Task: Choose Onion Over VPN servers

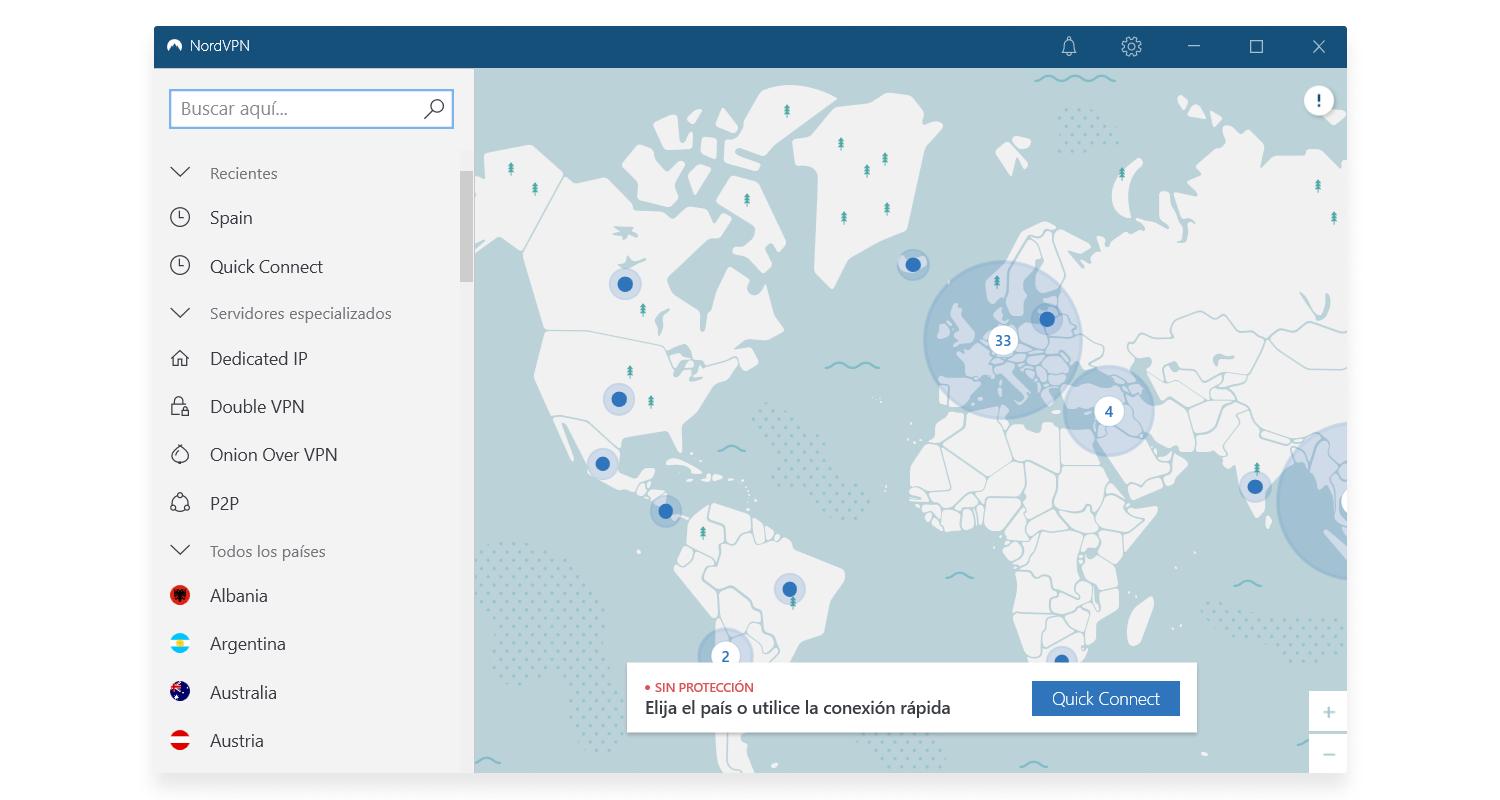Action: point(273,454)
